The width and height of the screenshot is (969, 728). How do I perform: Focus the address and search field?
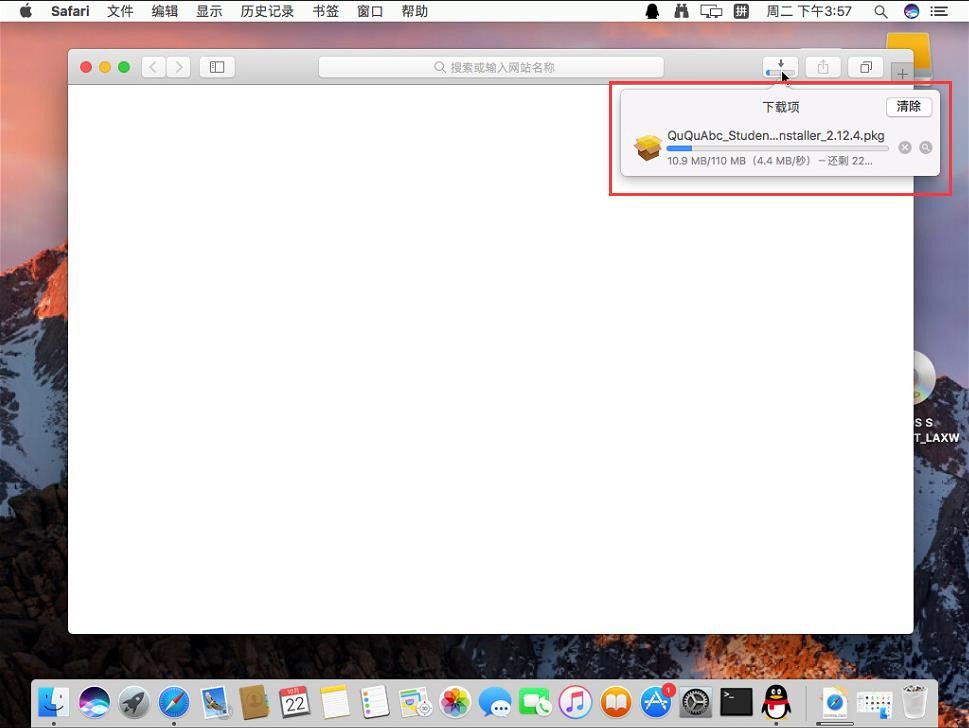(491, 67)
